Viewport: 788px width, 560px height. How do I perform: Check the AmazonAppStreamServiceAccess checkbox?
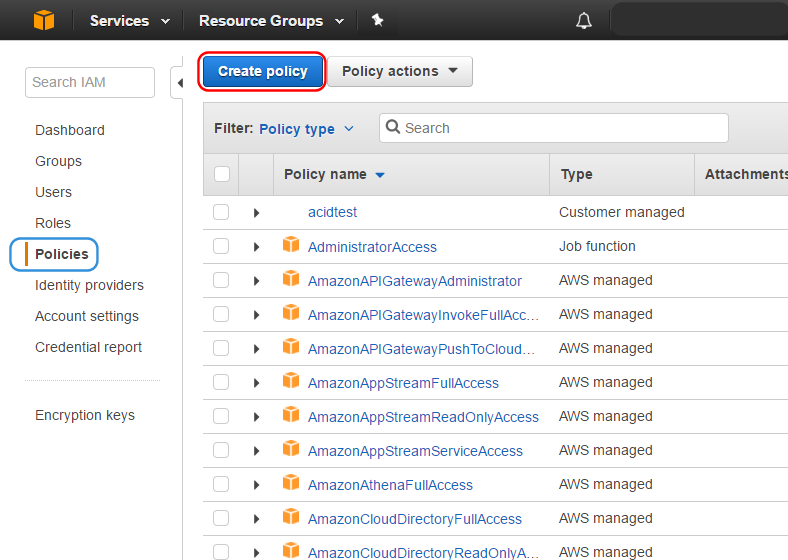tap(221, 450)
